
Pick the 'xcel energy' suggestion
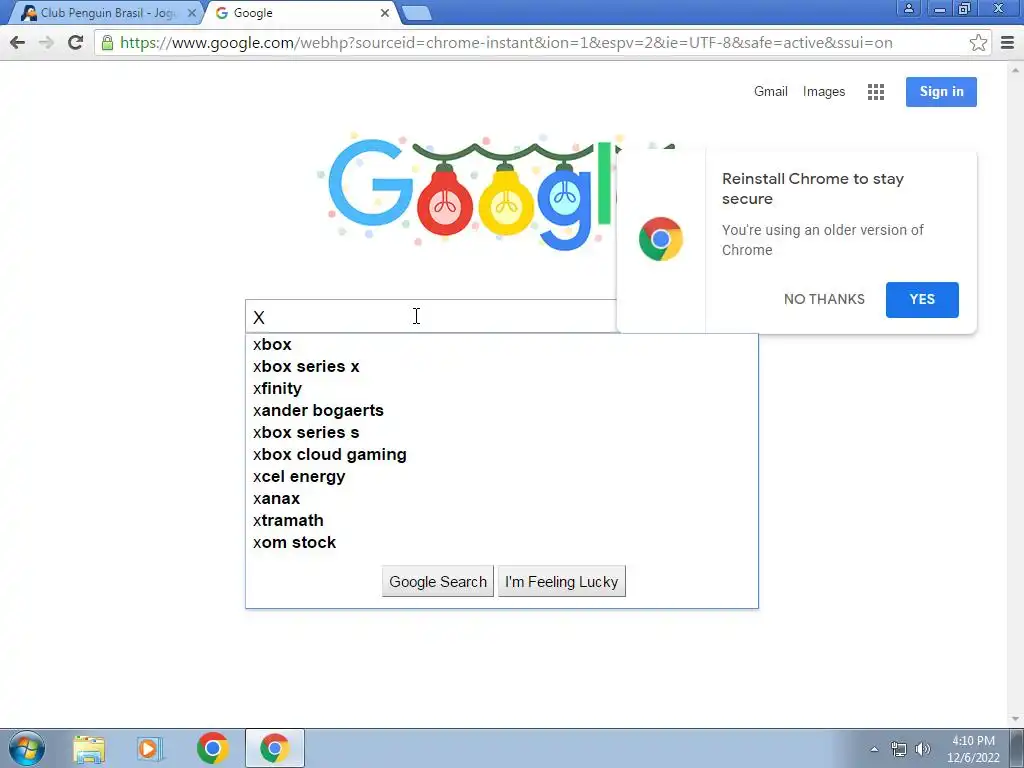coord(502,477)
